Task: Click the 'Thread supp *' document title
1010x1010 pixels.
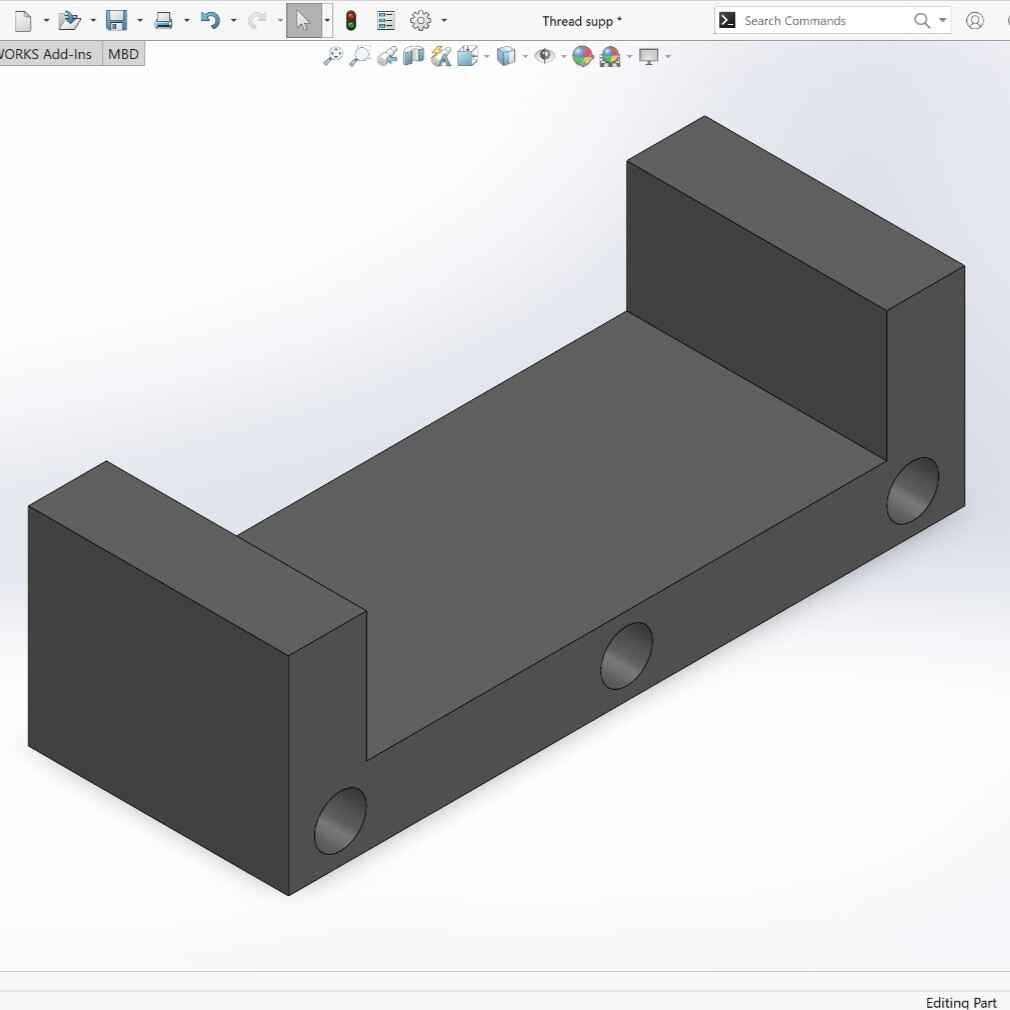Action: click(x=582, y=21)
